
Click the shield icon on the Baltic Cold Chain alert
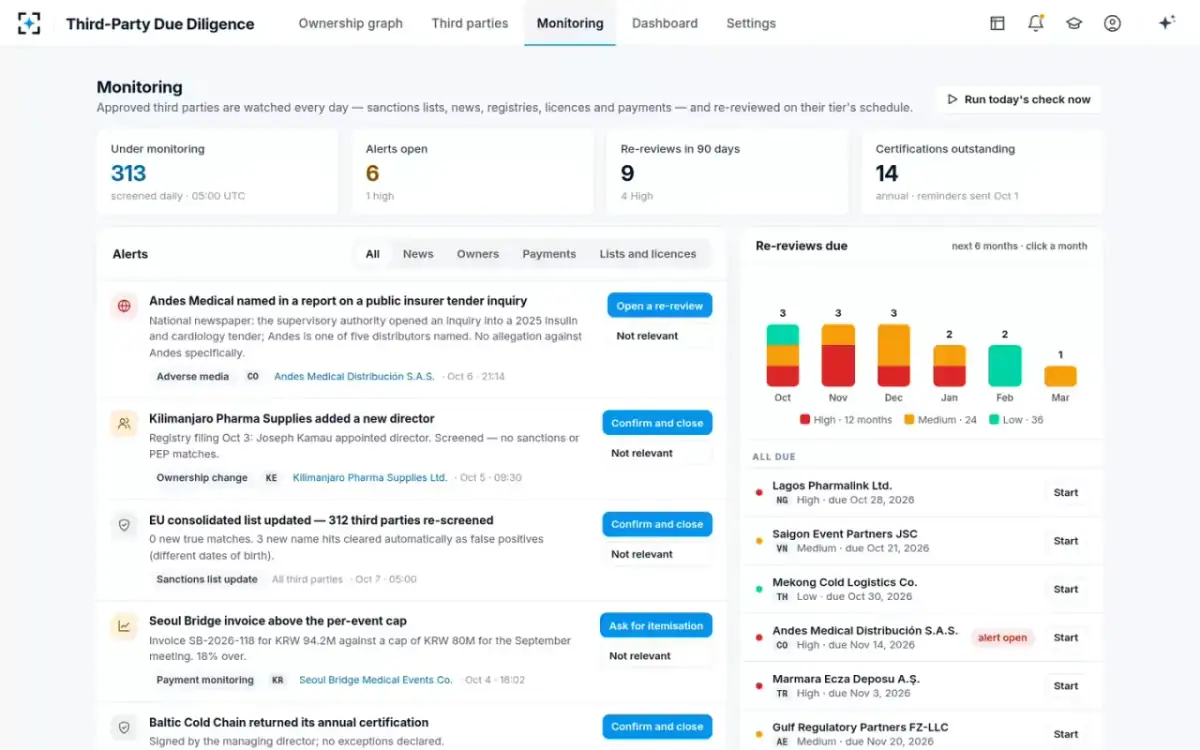[124, 727]
